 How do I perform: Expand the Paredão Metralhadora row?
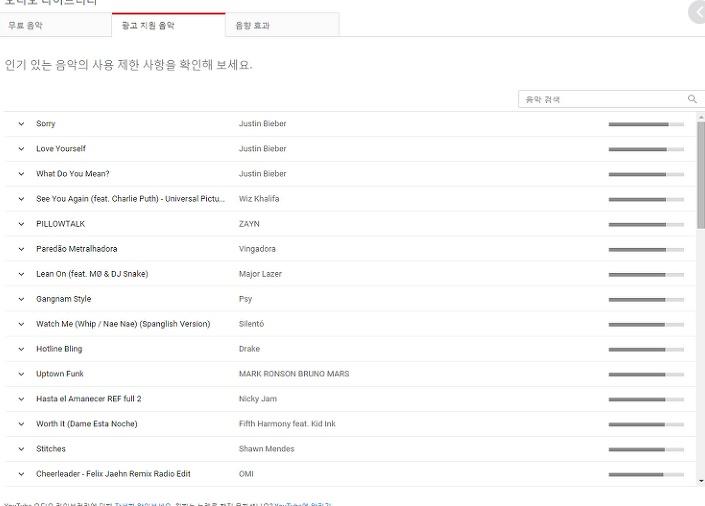coord(21,249)
